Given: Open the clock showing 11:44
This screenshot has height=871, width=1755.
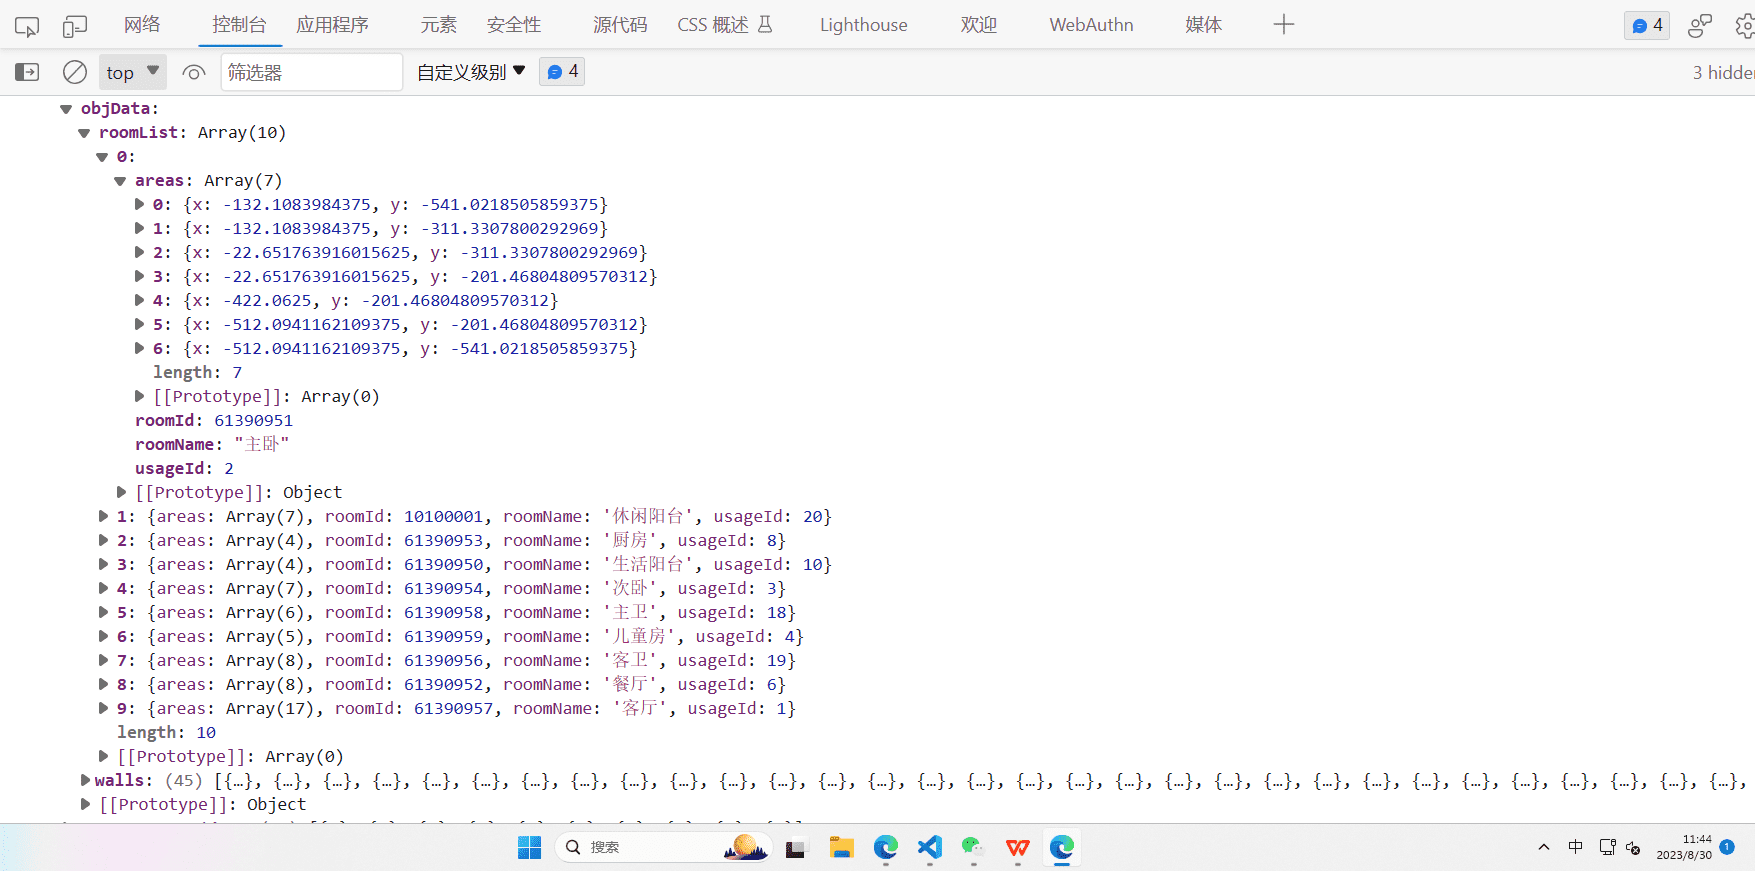Looking at the screenshot, I should point(1684,847).
